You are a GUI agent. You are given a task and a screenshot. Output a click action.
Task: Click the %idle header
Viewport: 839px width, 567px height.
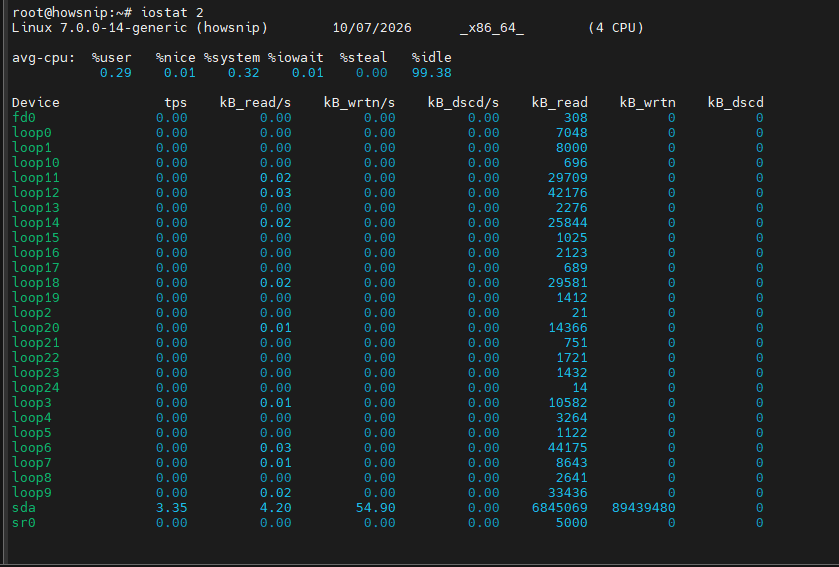431,57
